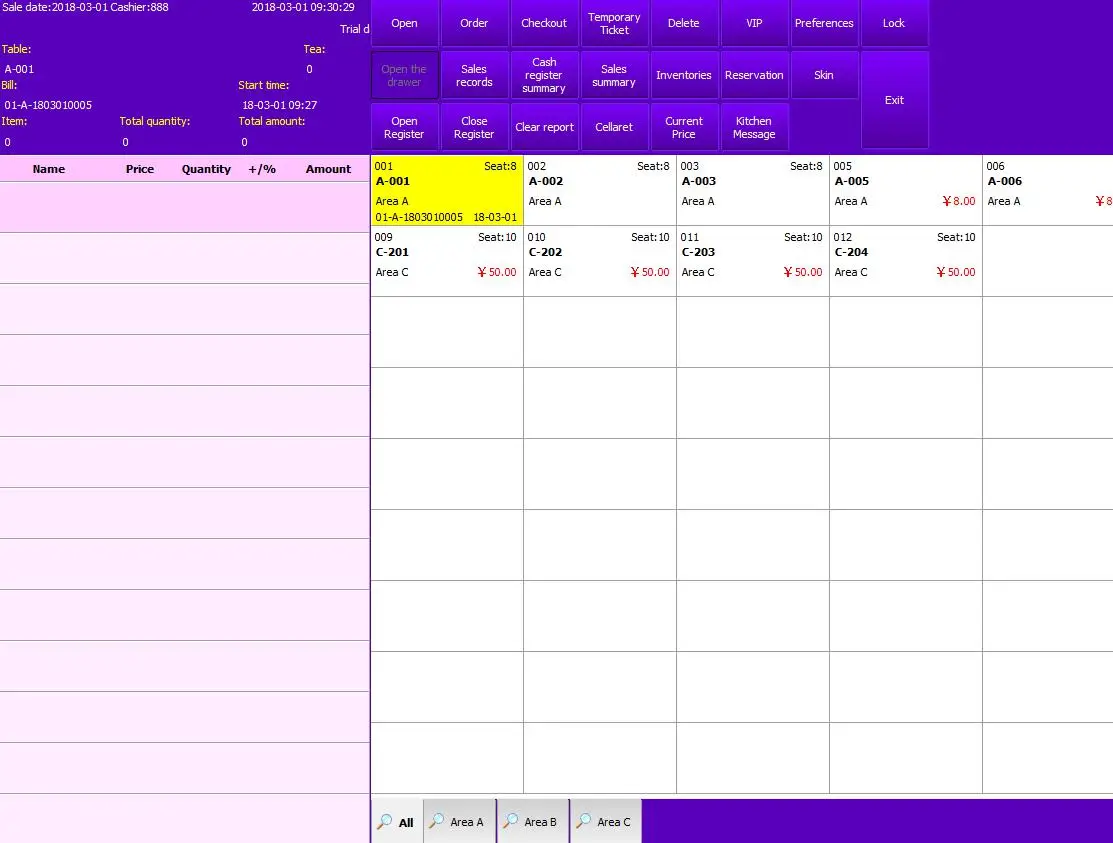Select table C-202 tile
This screenshot has width=1113, height=843.
click(x=599, y=261)
